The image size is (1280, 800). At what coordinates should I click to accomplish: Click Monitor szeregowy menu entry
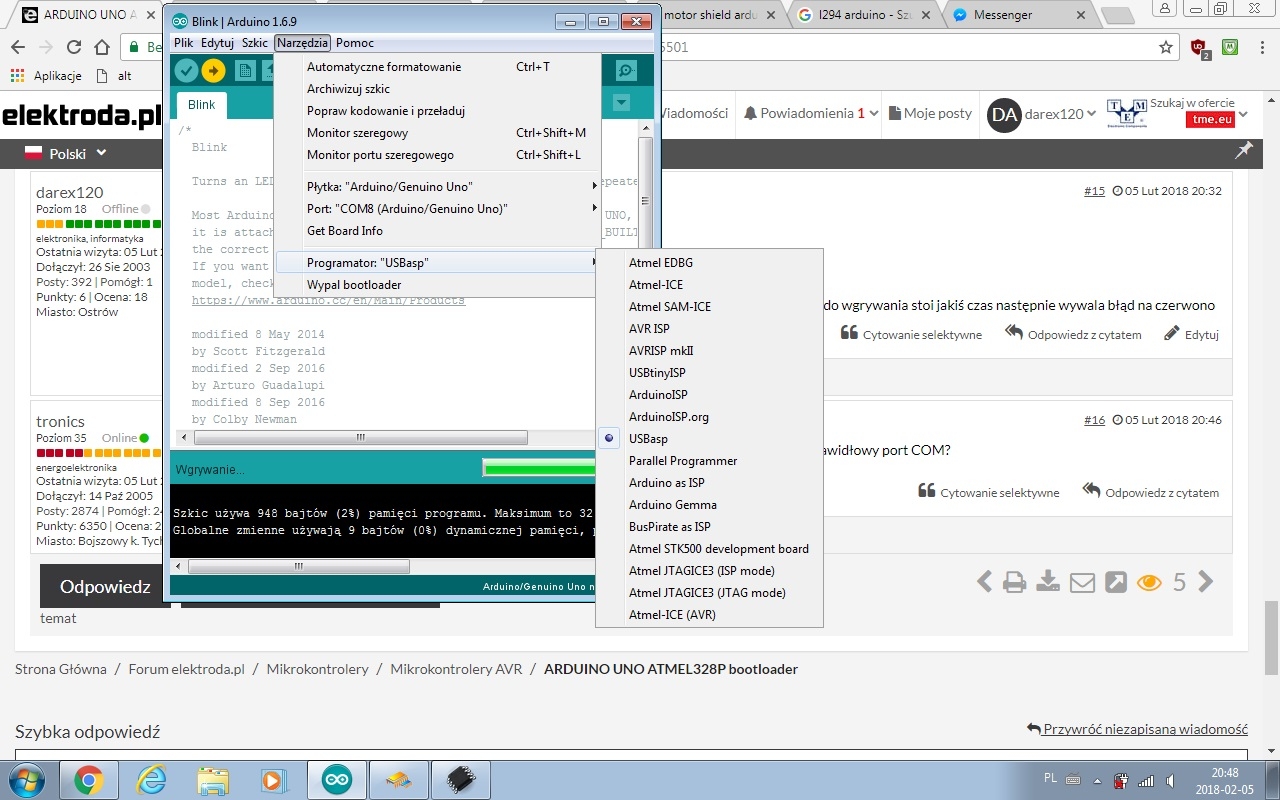pos(438,133)
